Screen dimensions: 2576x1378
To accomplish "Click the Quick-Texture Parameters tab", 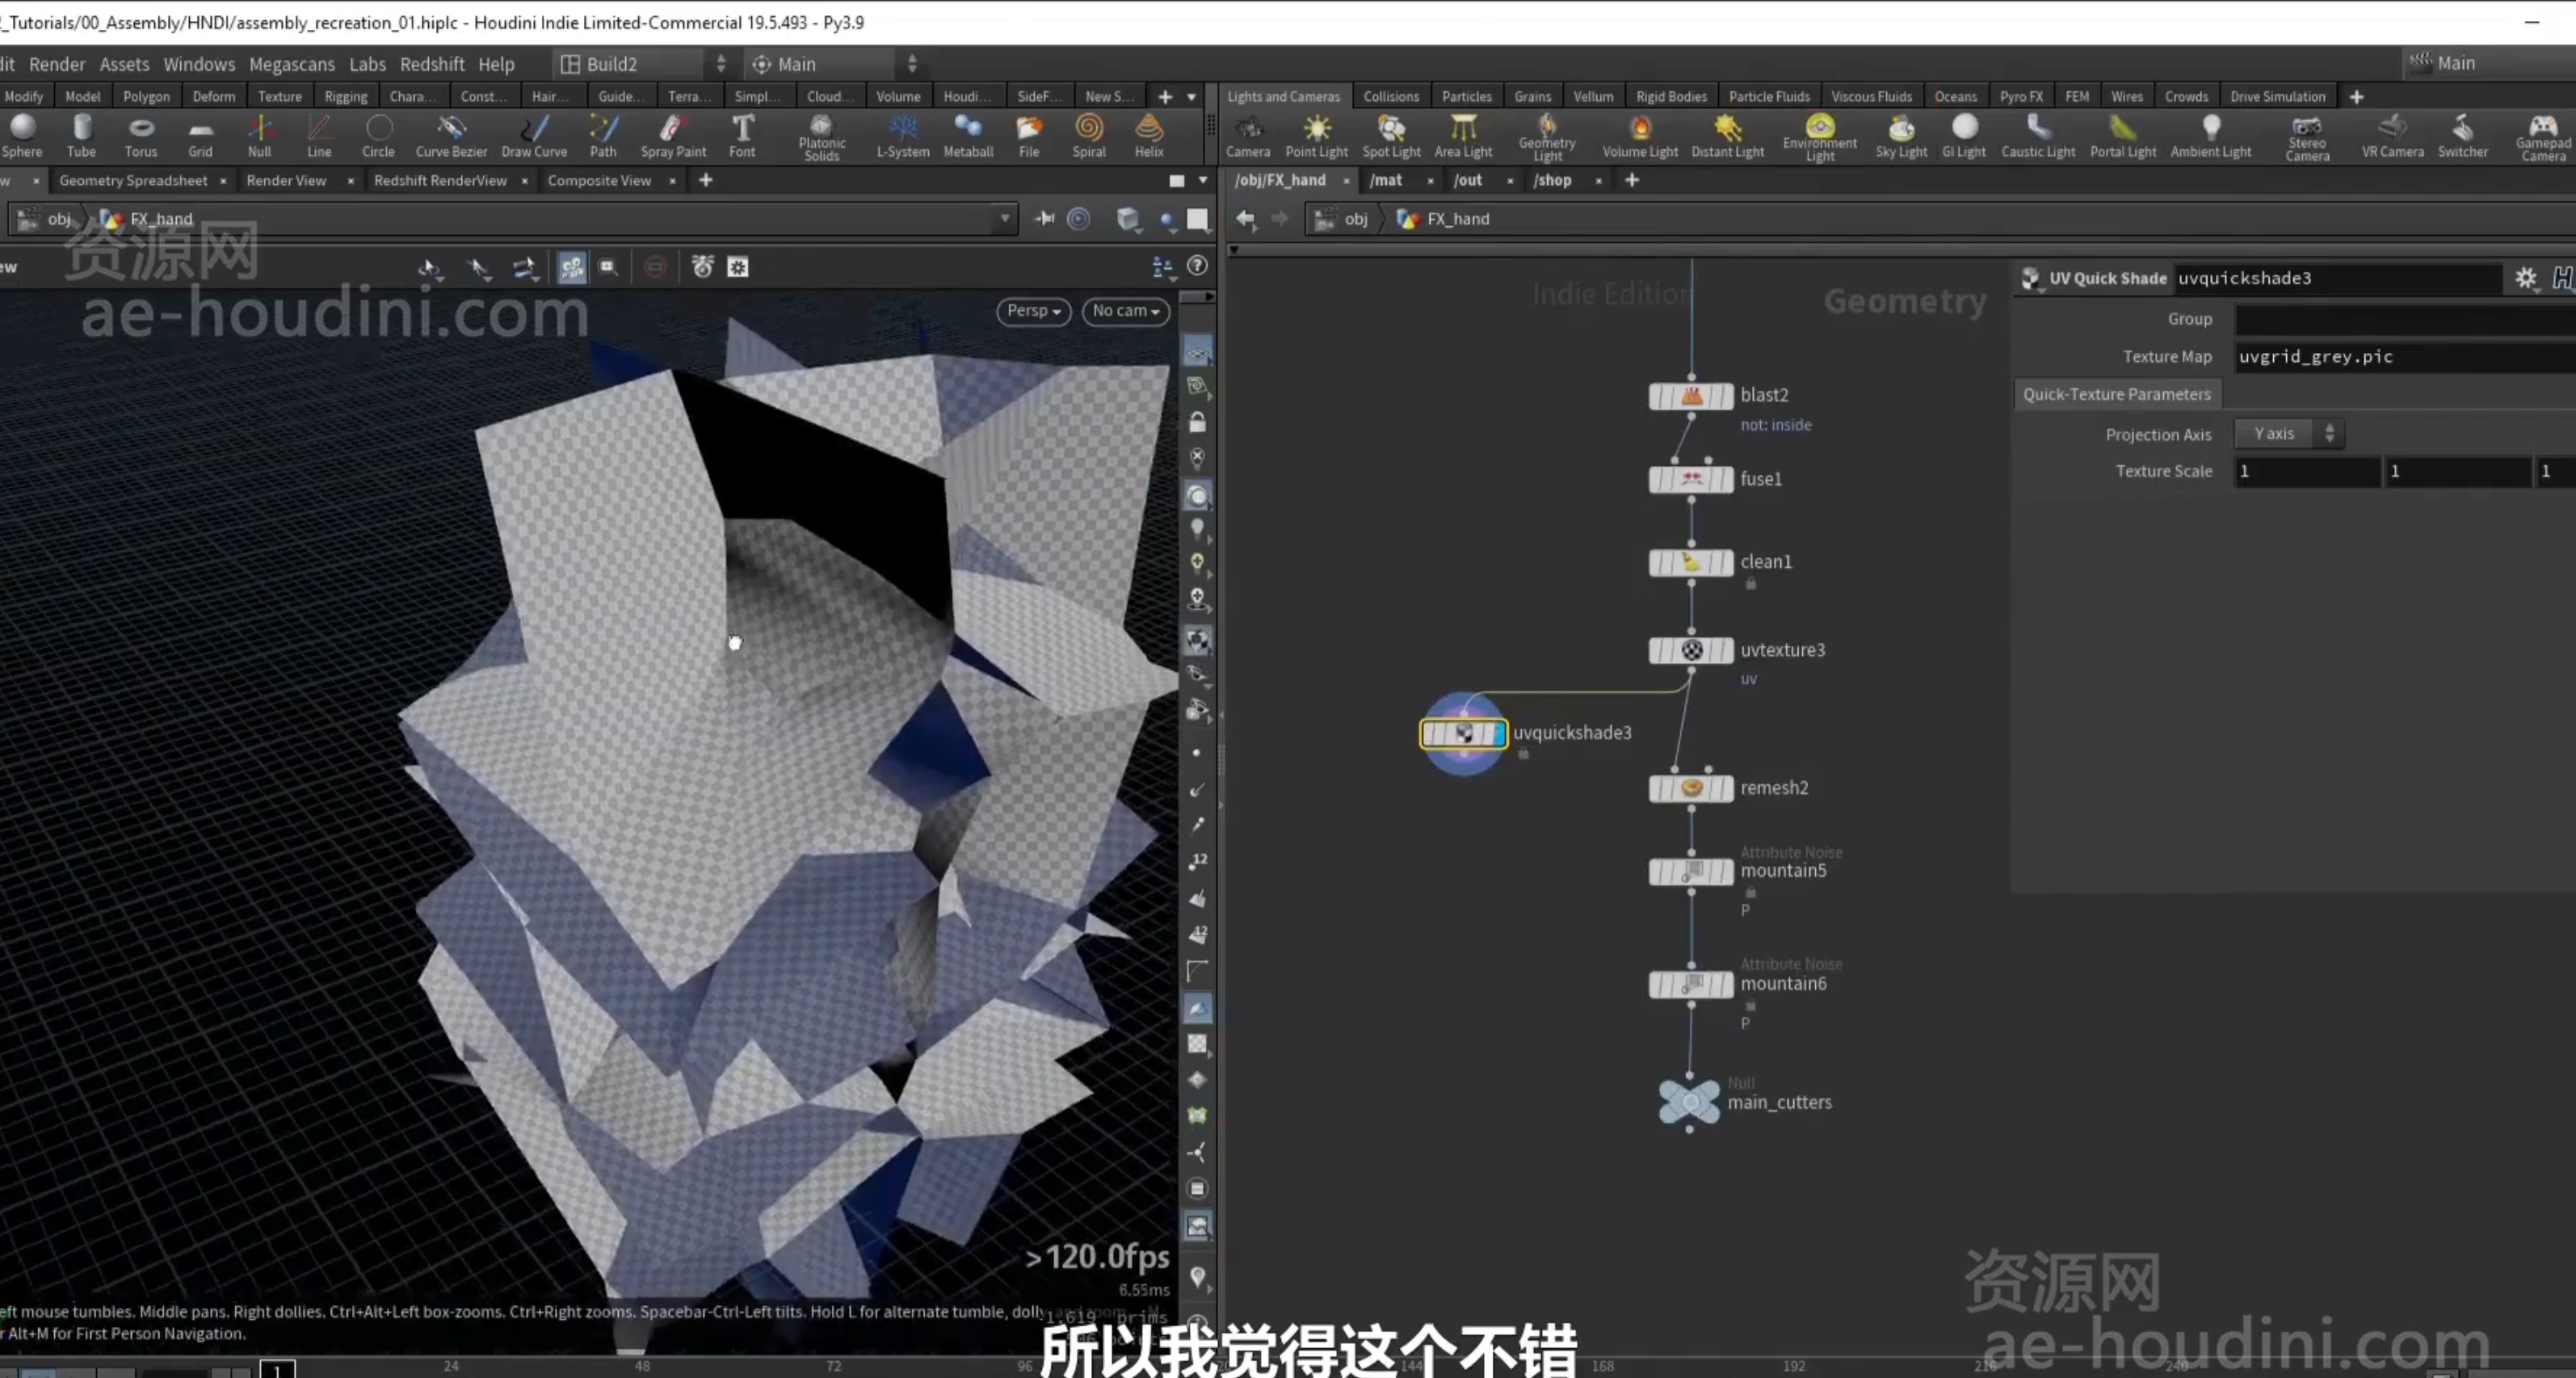I will 2117,394.
